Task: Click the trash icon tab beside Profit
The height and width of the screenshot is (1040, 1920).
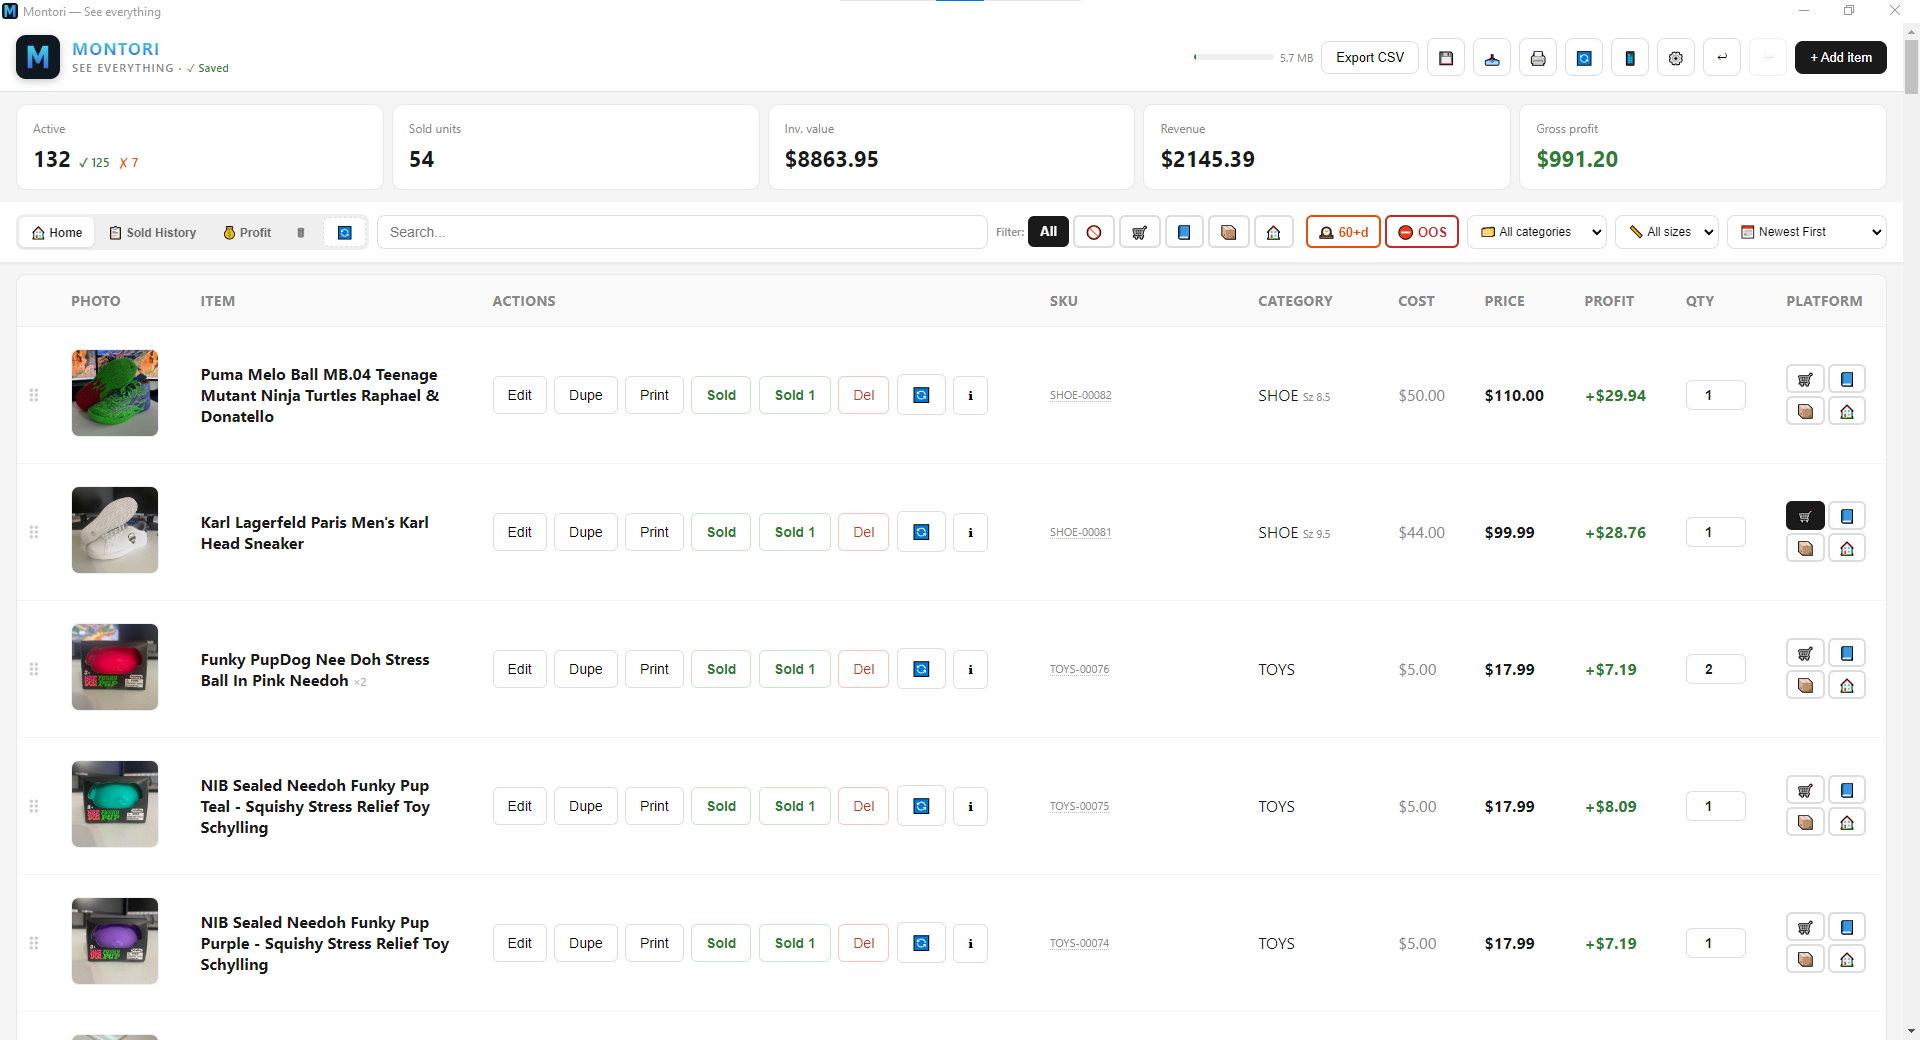Action: 301,233
